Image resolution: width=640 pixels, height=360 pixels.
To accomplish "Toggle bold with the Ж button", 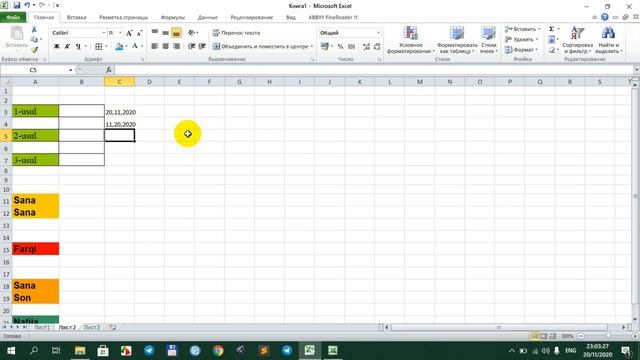I will [57, 47].
